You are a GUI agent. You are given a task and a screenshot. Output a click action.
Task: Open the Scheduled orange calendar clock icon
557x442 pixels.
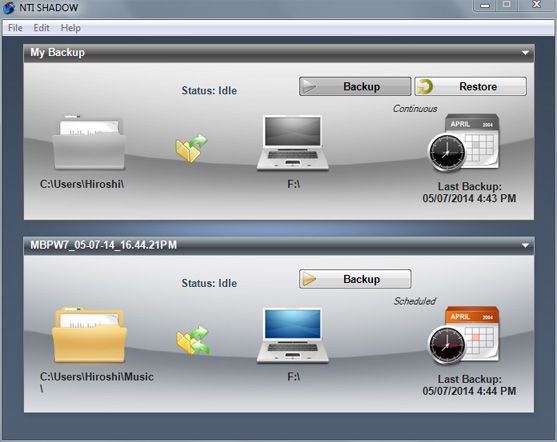(464, 335)
